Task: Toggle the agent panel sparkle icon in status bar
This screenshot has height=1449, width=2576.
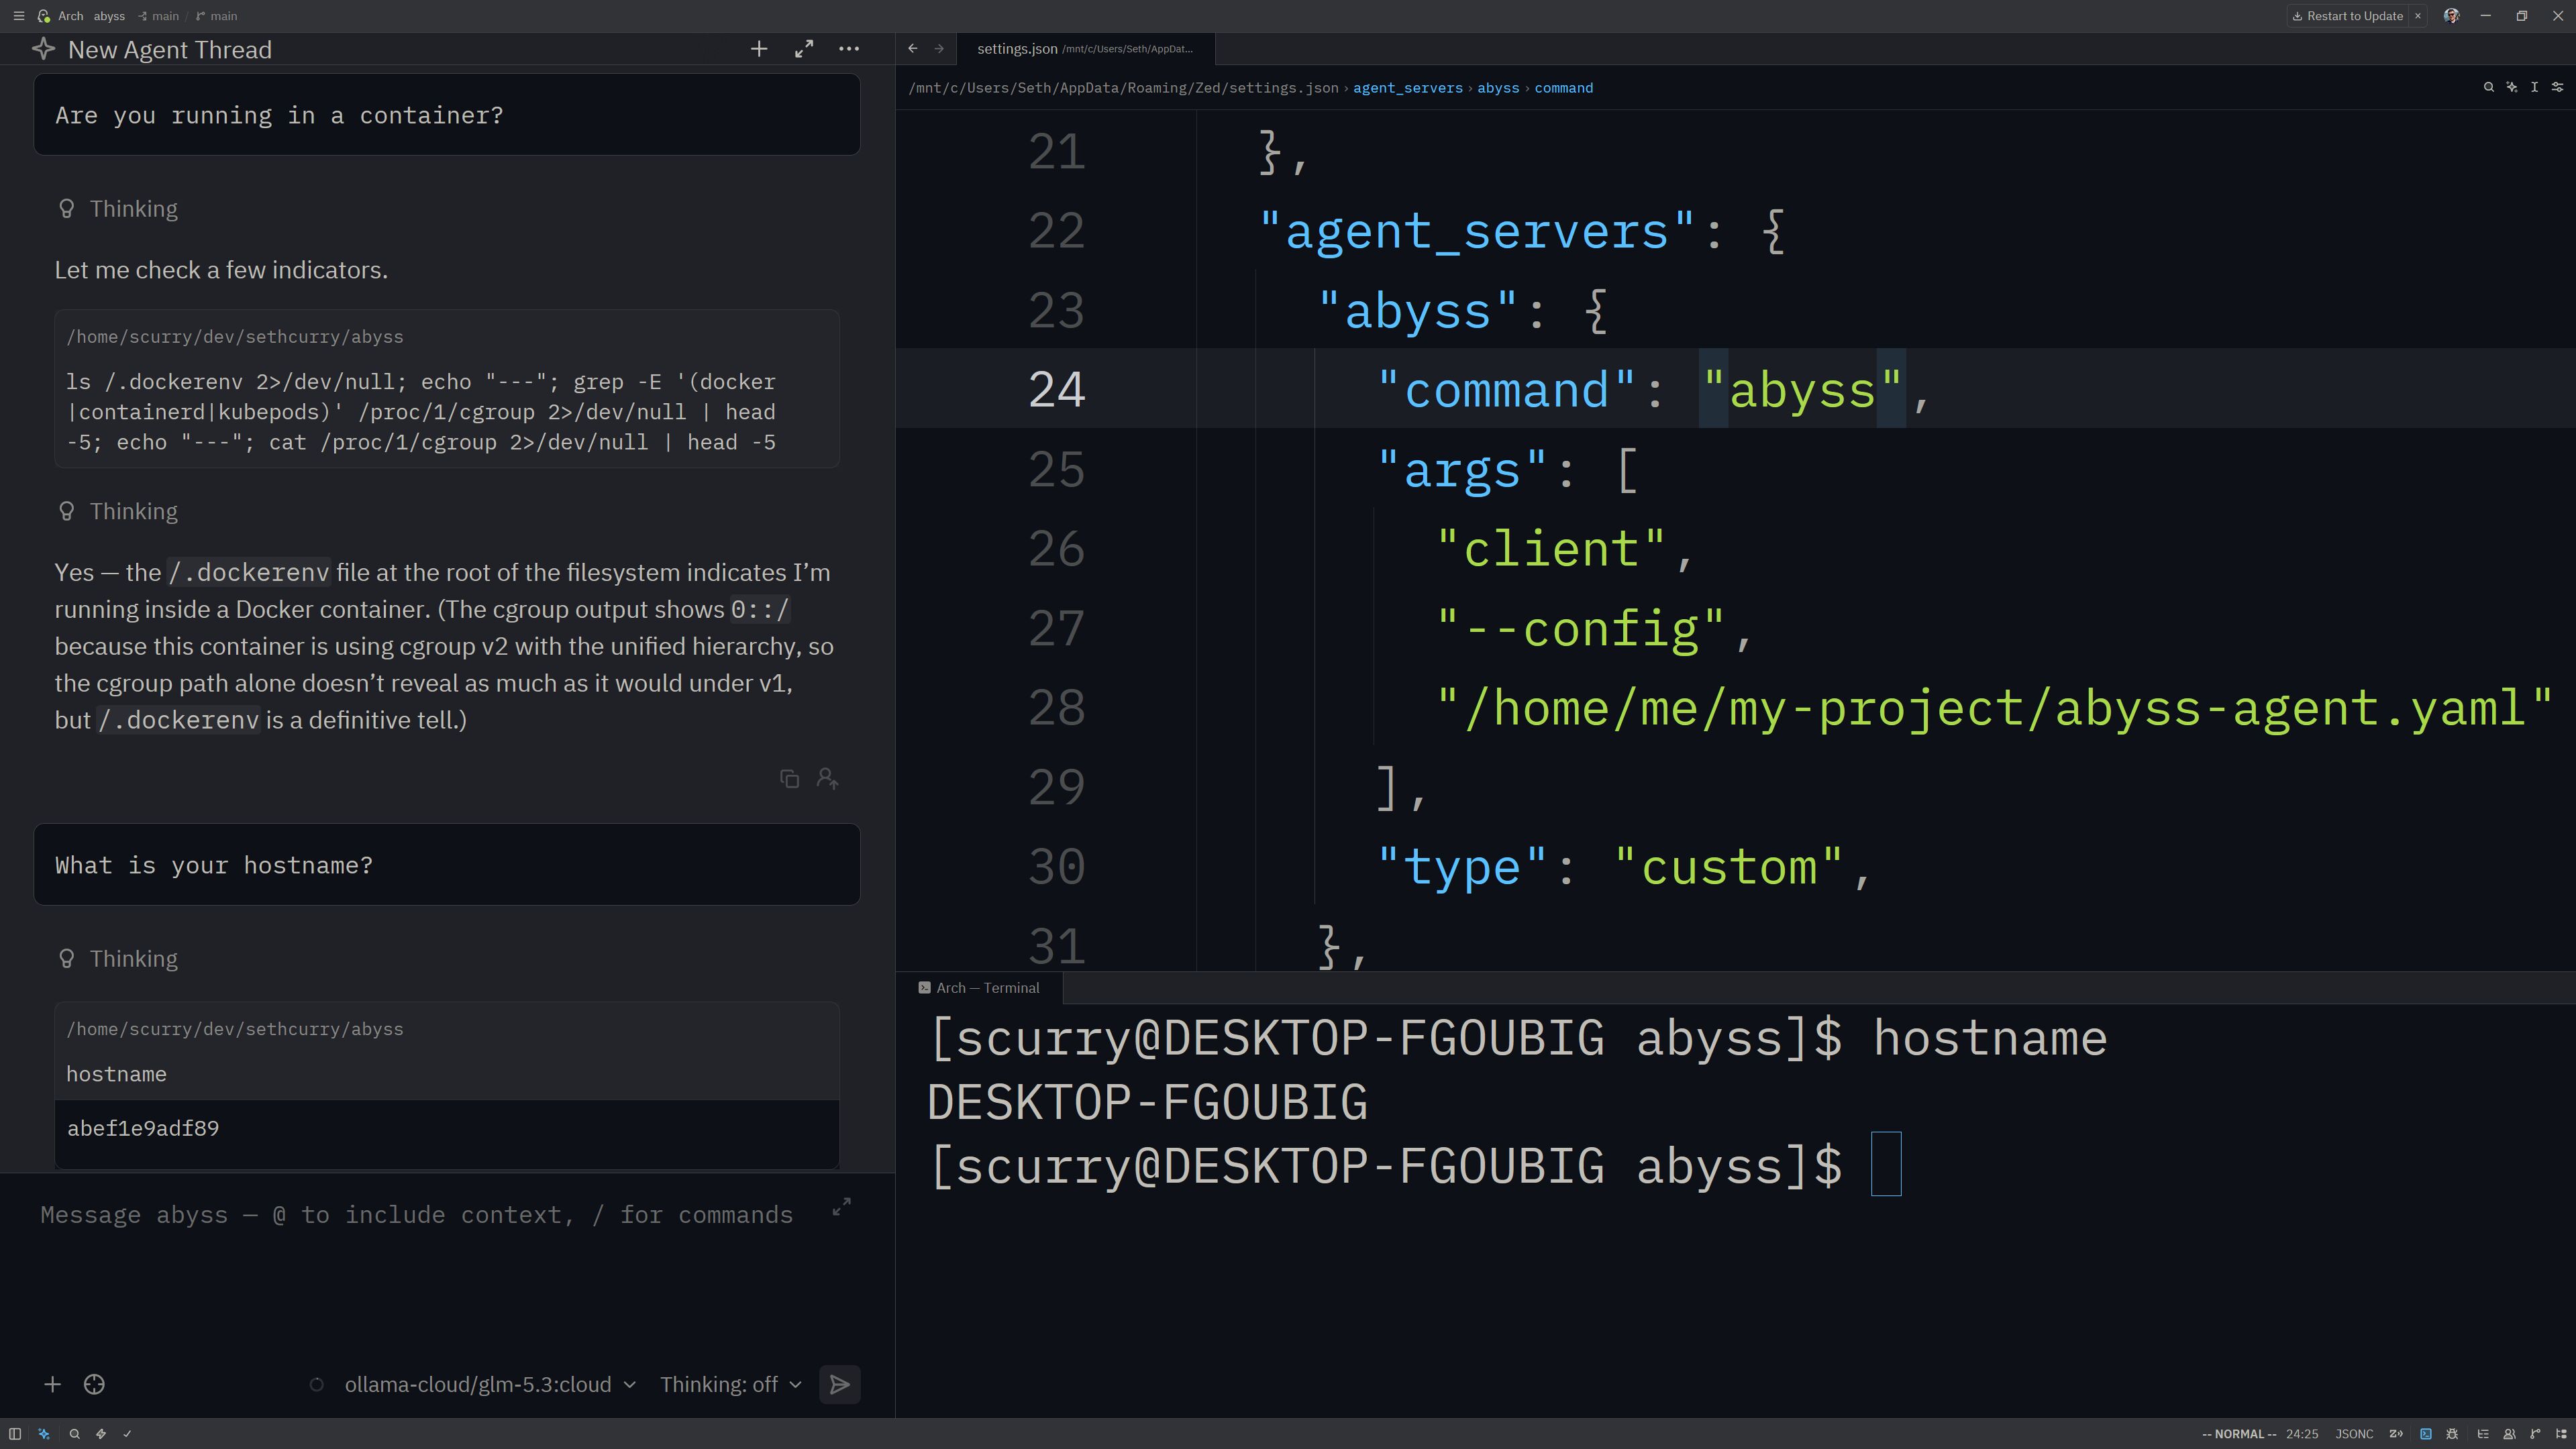Action: 44,1433
